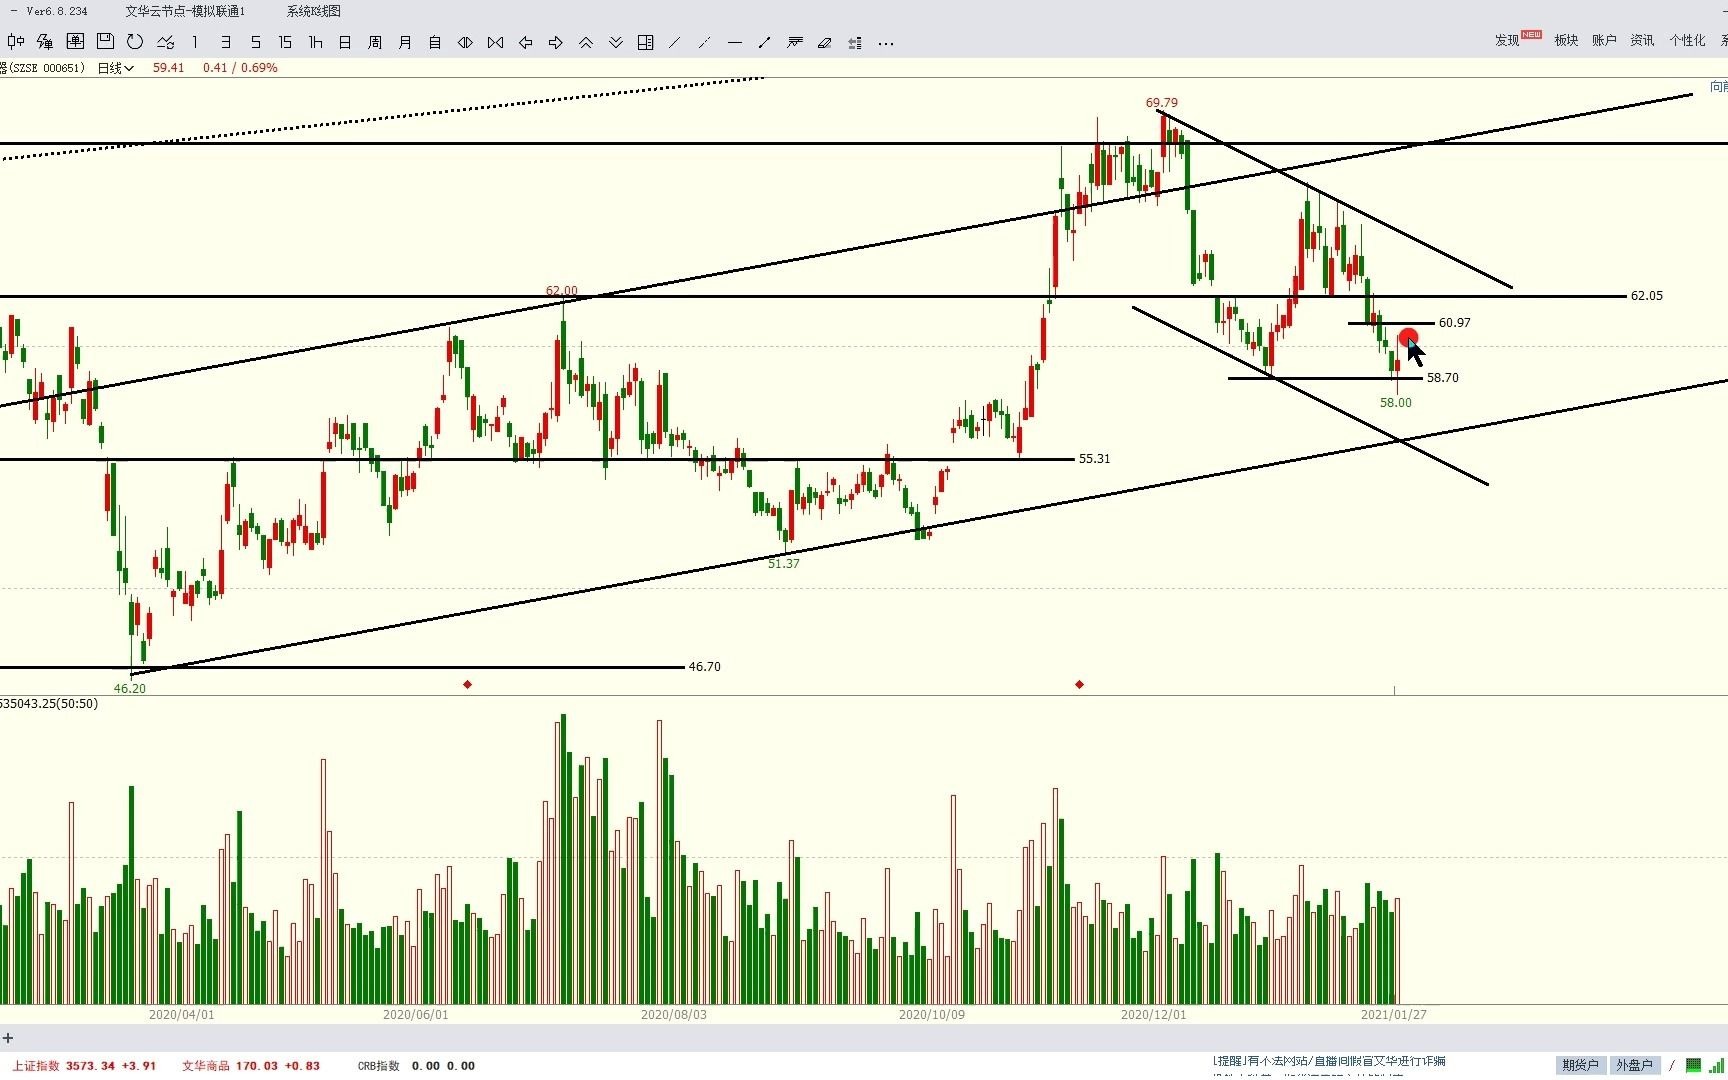Select the daily (日) period button
Image resolution: width=1728 pixels, height=1080 pixels.
(x=345, y=42)
